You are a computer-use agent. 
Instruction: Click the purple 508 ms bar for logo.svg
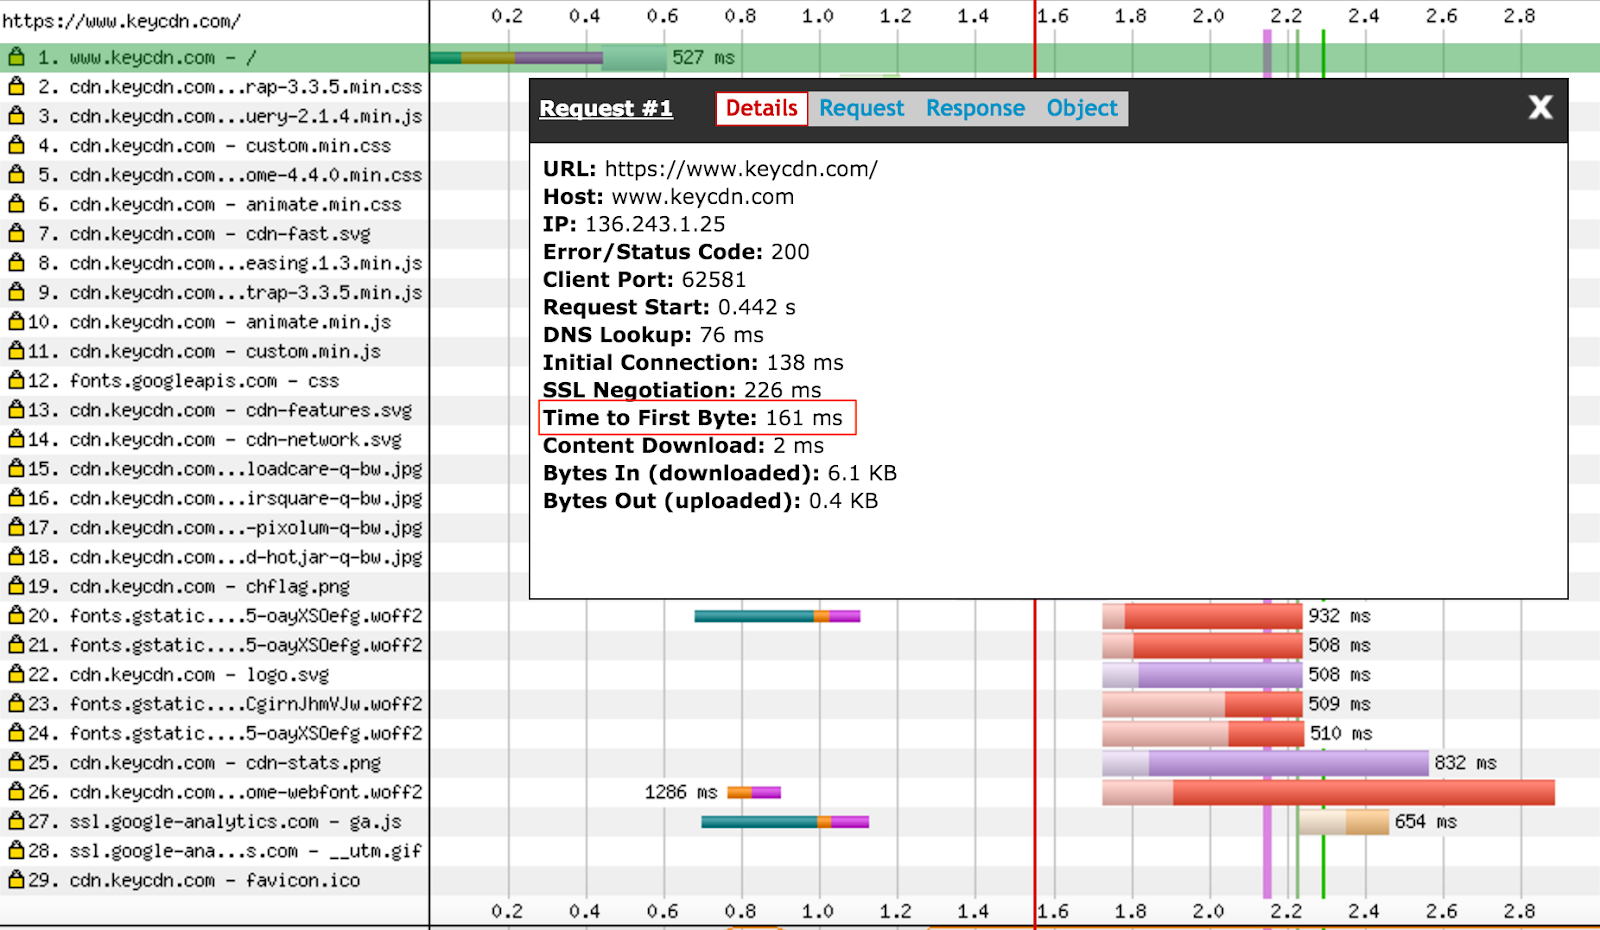click(x=1202, y=675)
